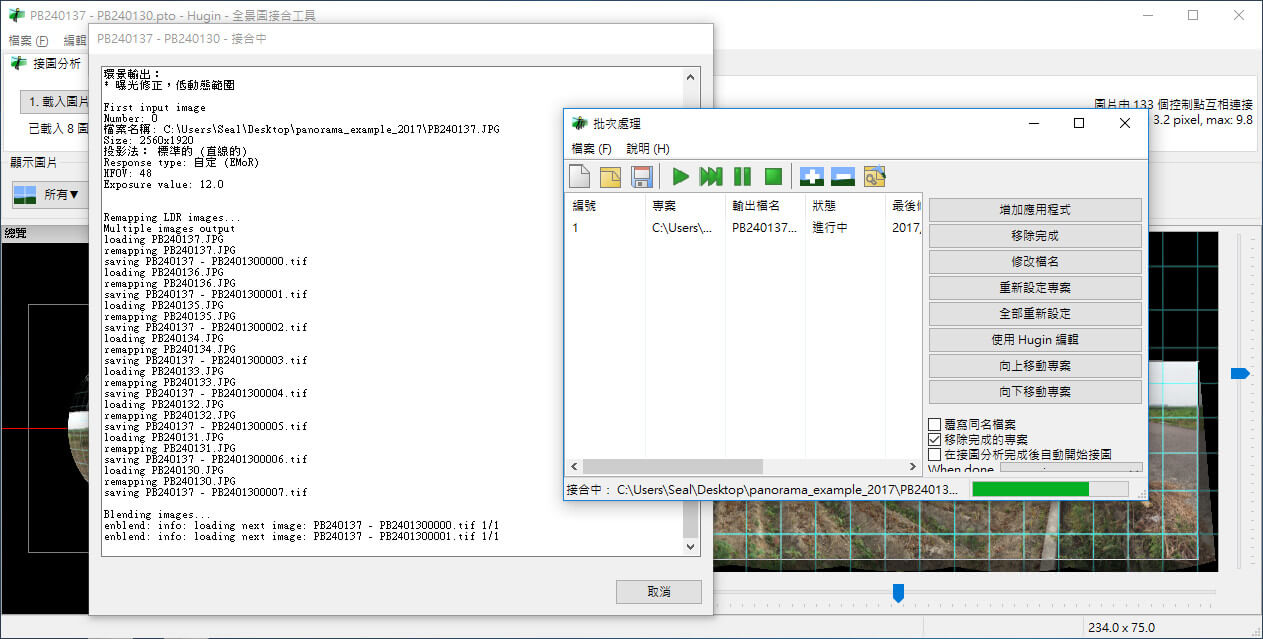Click the skip project fast-forward icon
This screenshot has height=639, width=1263.
(x=711, y=177)
